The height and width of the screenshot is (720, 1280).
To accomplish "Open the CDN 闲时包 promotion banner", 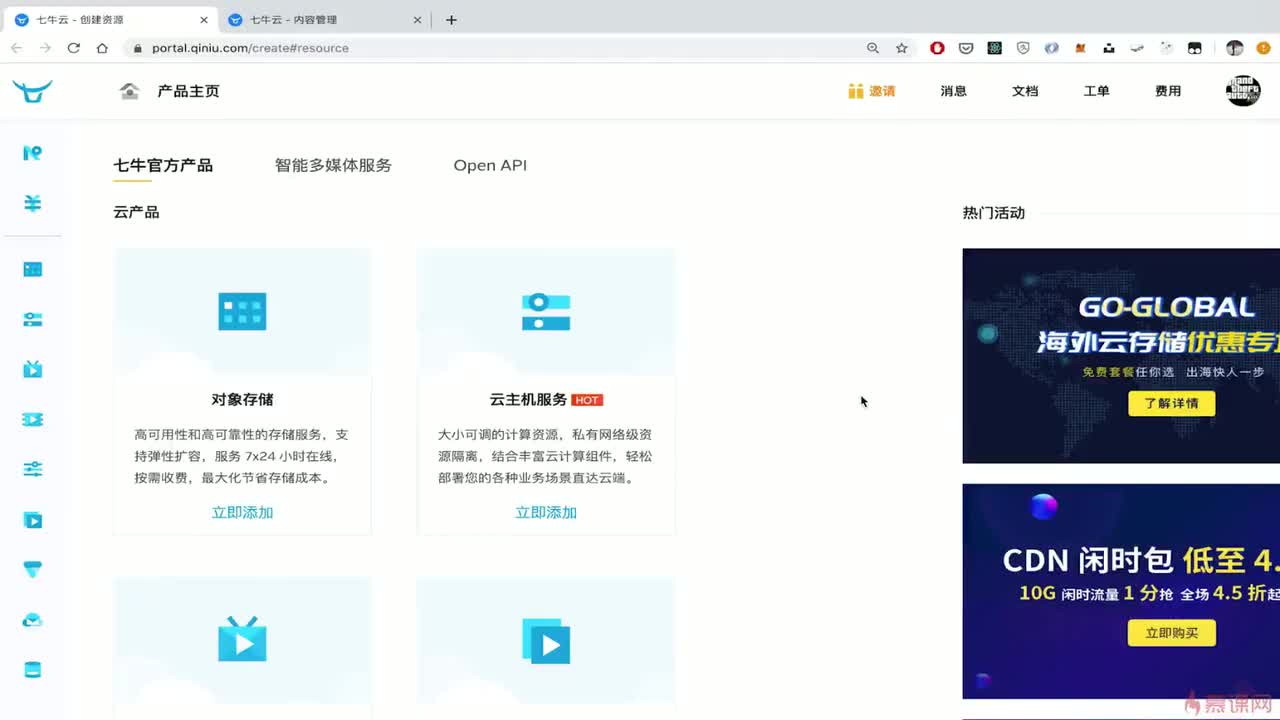I will 1121,591.
